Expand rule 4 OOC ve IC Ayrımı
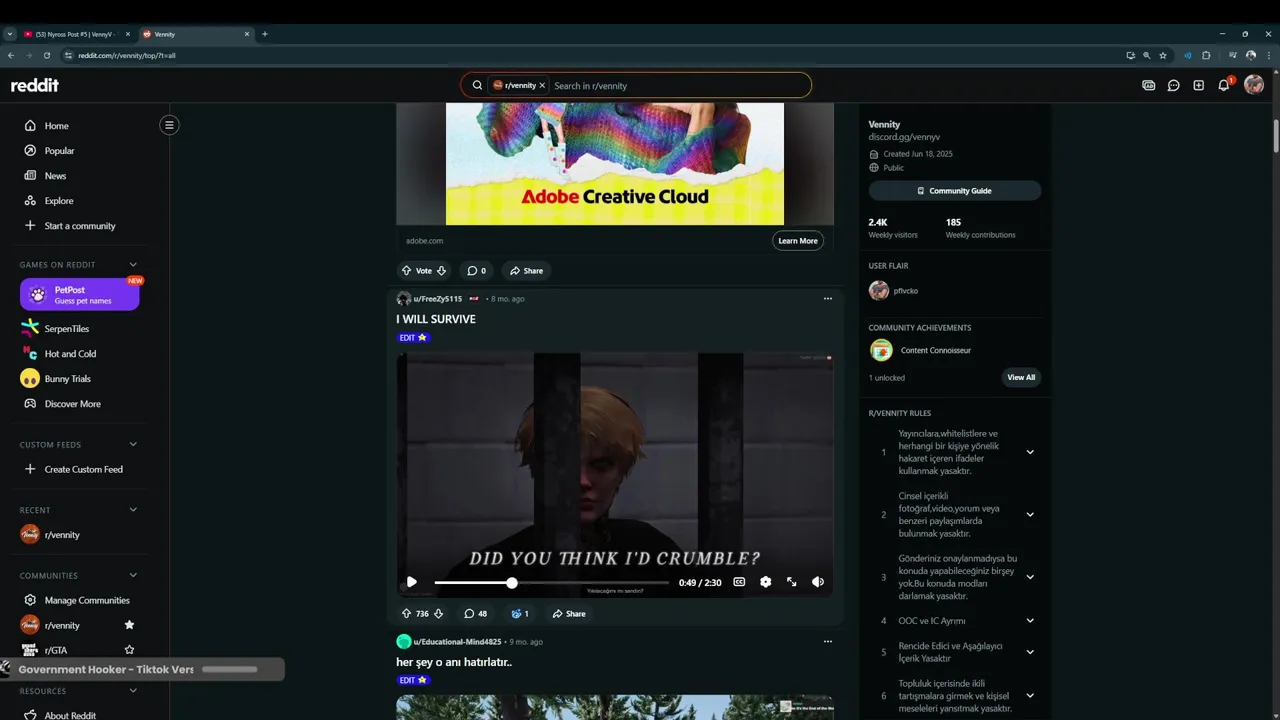This screenshot has height=720, width=1280. click(x=1030, y=621)
